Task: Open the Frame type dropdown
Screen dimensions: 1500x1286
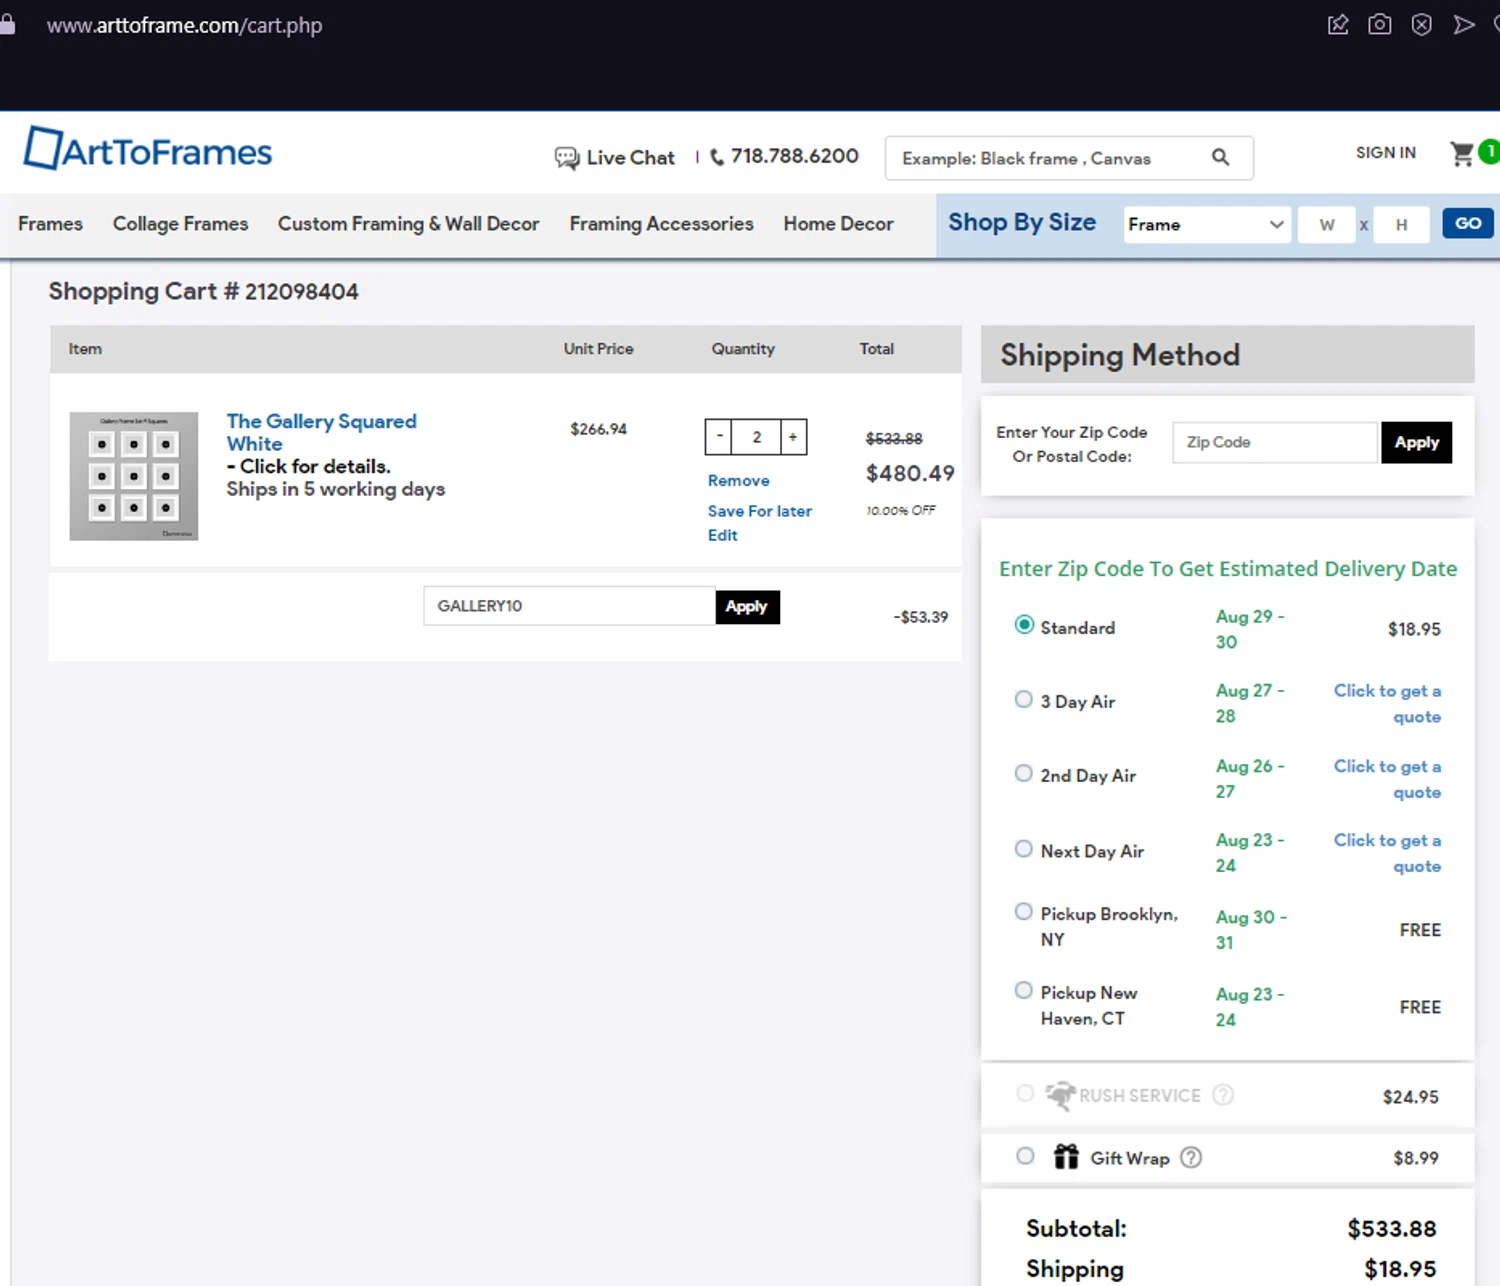Action: pos(1206,224)
